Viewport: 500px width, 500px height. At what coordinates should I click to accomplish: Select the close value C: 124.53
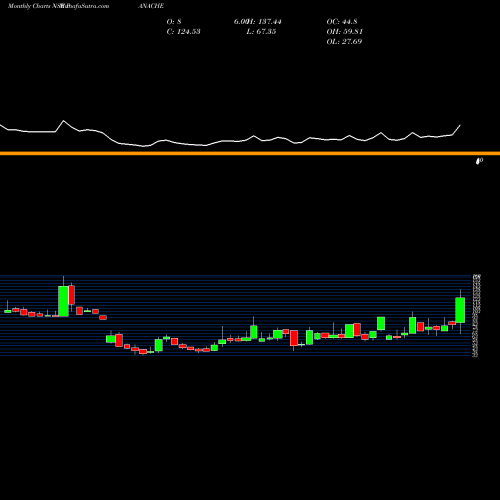[x=183, y=31]
